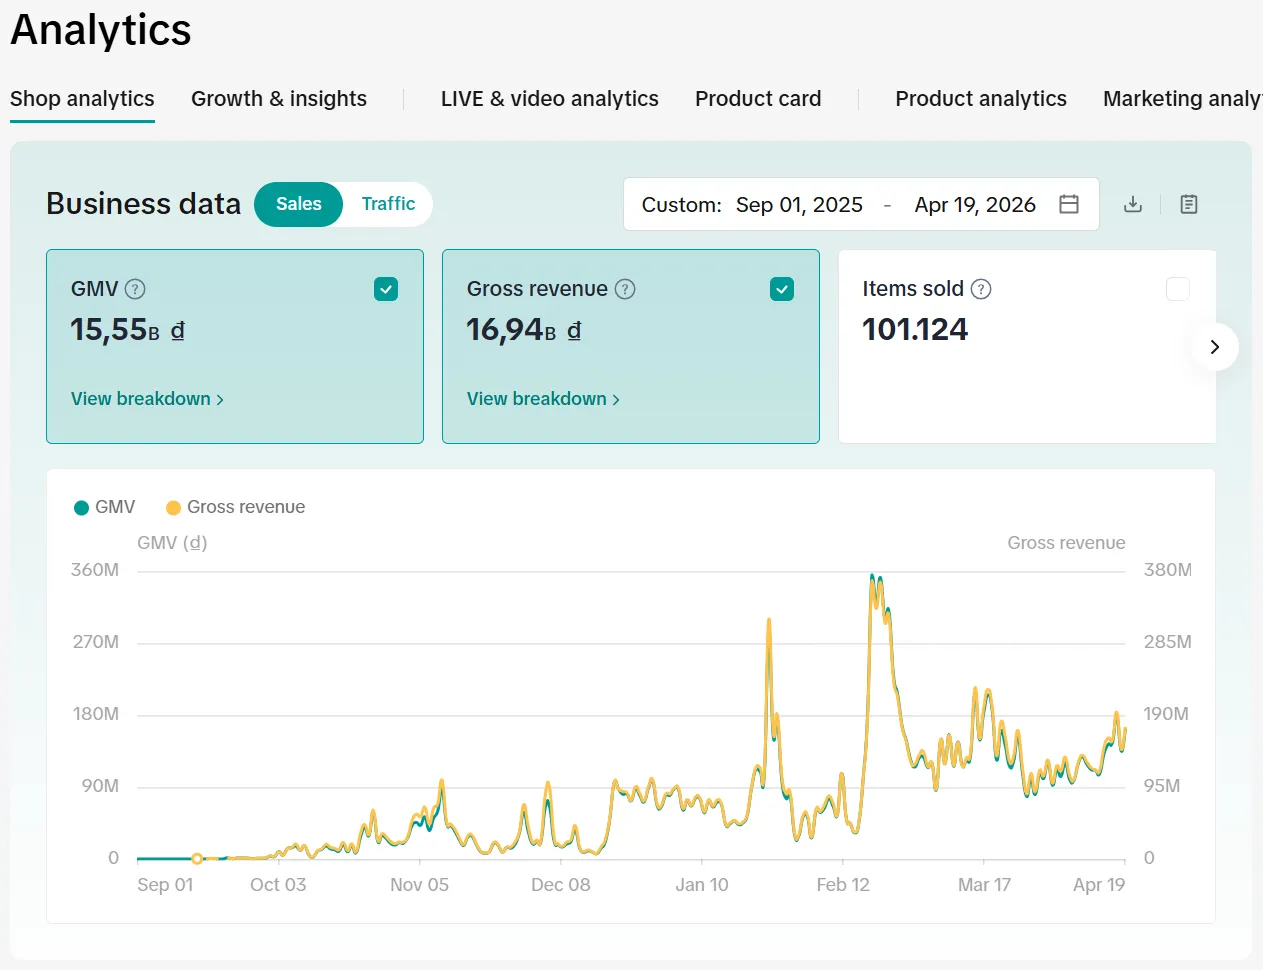This screenshot has height=970, width=1263.
Task: Expand GMV View breakdown
Action: click(x=147, y=399)
